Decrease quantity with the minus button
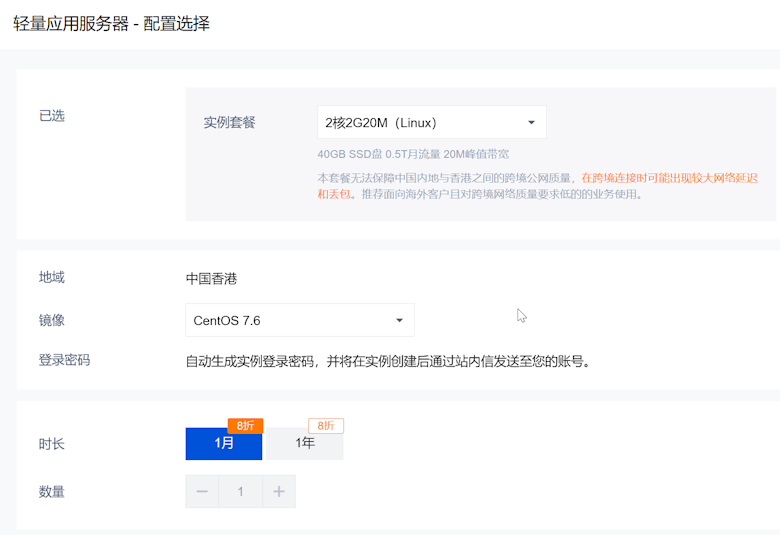Viewport: 780px width, 535px height. click(202, 492)
